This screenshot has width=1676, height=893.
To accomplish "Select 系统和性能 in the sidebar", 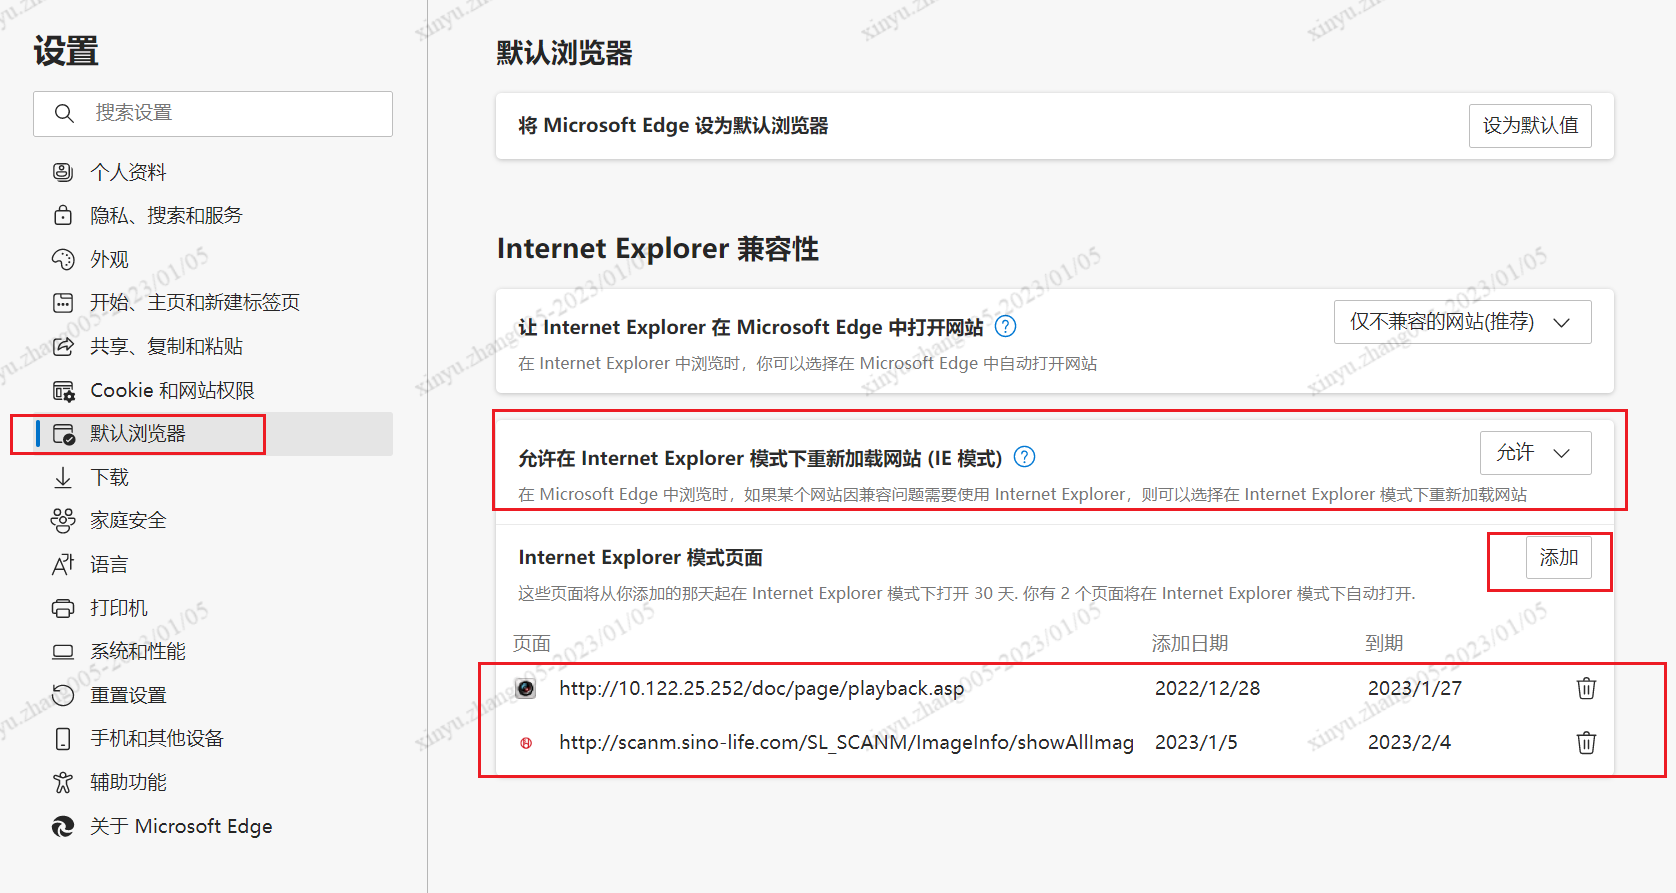I will tap(138, 651).
